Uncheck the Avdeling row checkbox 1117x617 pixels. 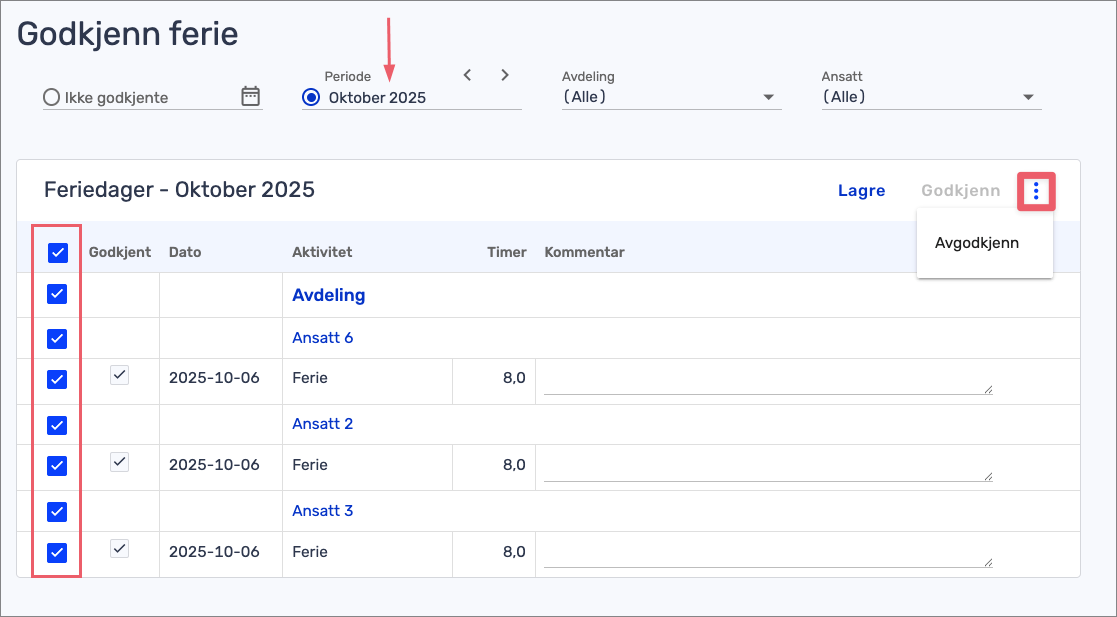pyautogui.click(x=57, y=294)
